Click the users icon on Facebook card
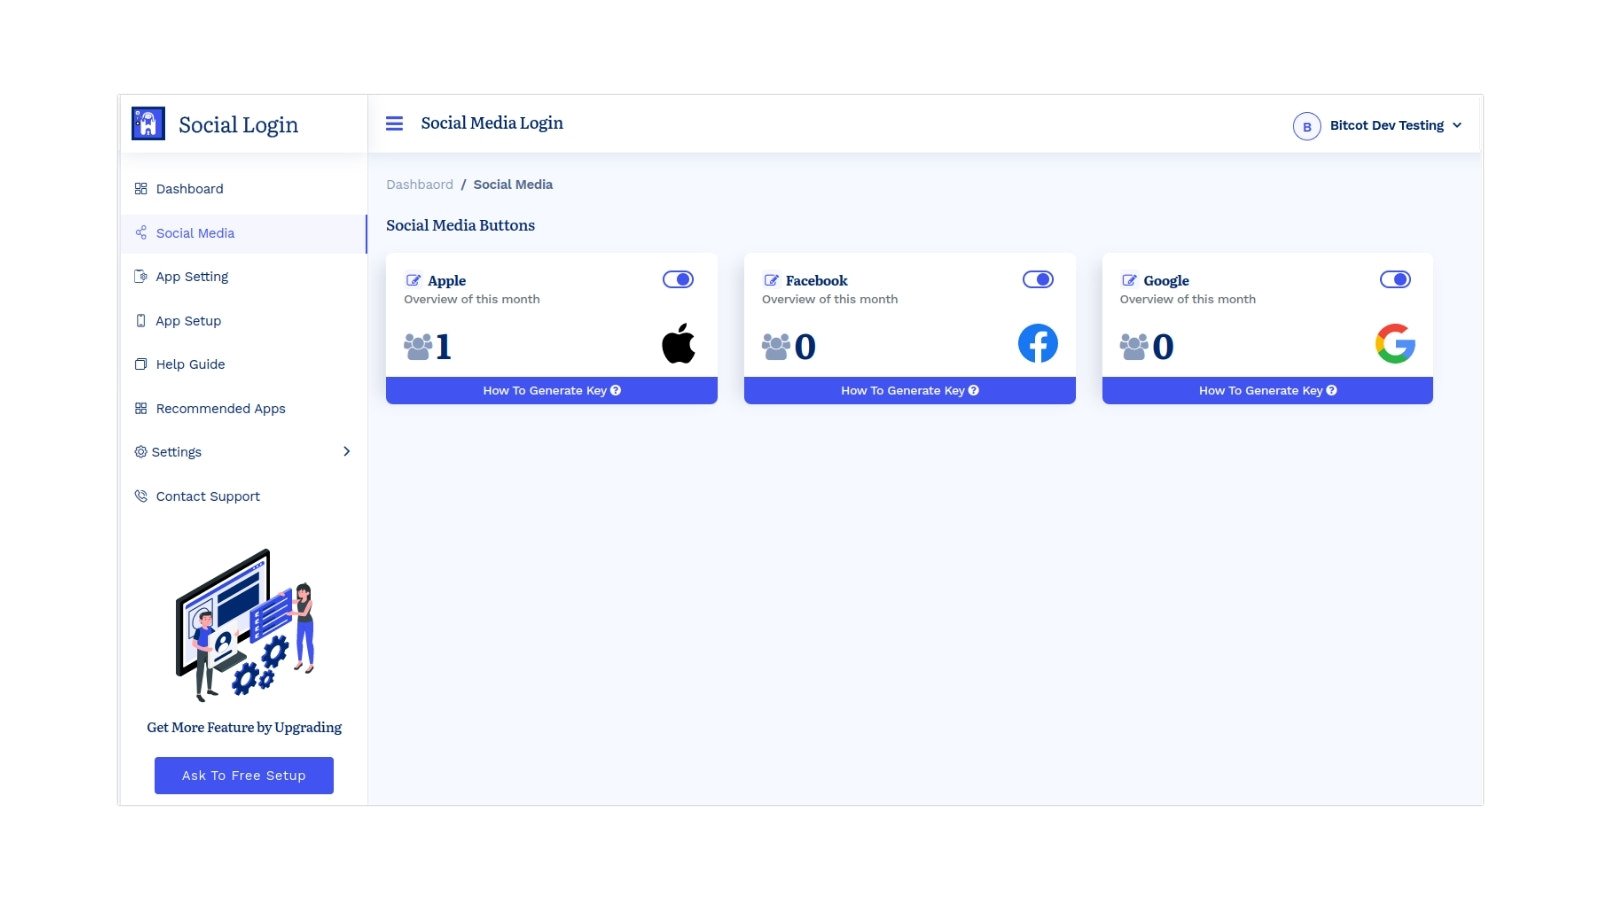This screenshot has height=900, width=1600. point(776,347)
